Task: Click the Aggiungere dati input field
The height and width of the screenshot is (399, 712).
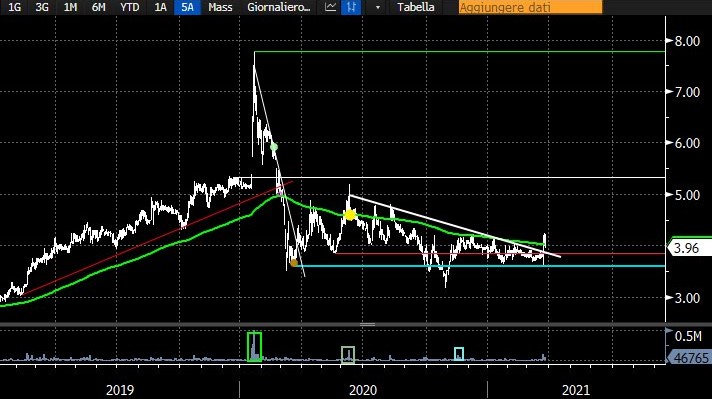Action: (530, 7)
